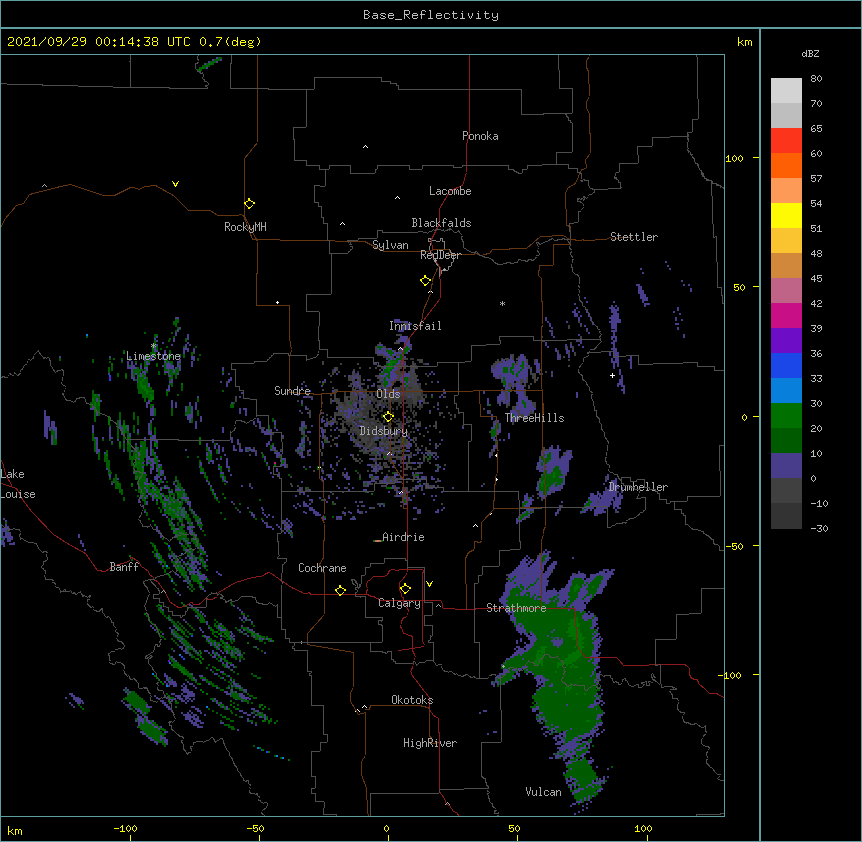Click the -50 tick on the right axis

[734, 546]
